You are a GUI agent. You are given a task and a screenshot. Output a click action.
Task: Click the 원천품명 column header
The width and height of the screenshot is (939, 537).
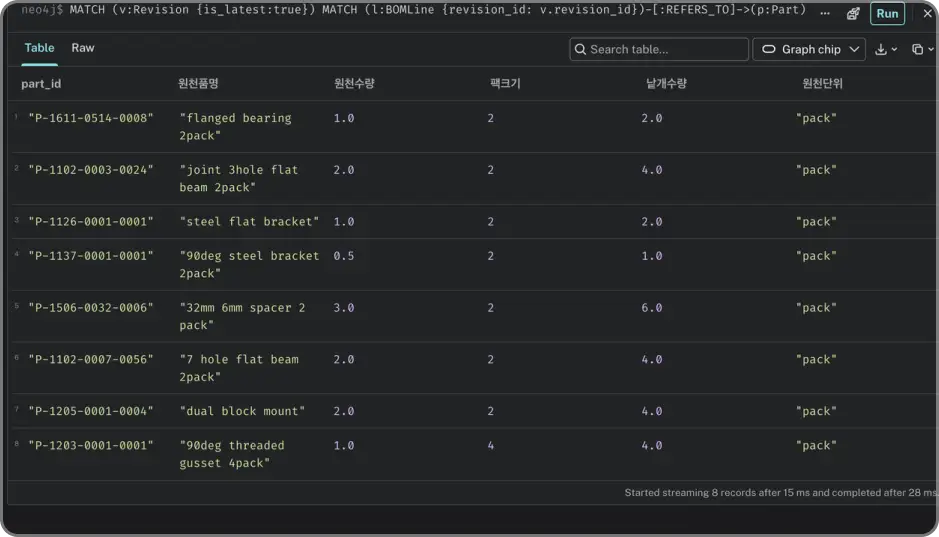click(198, 84)
